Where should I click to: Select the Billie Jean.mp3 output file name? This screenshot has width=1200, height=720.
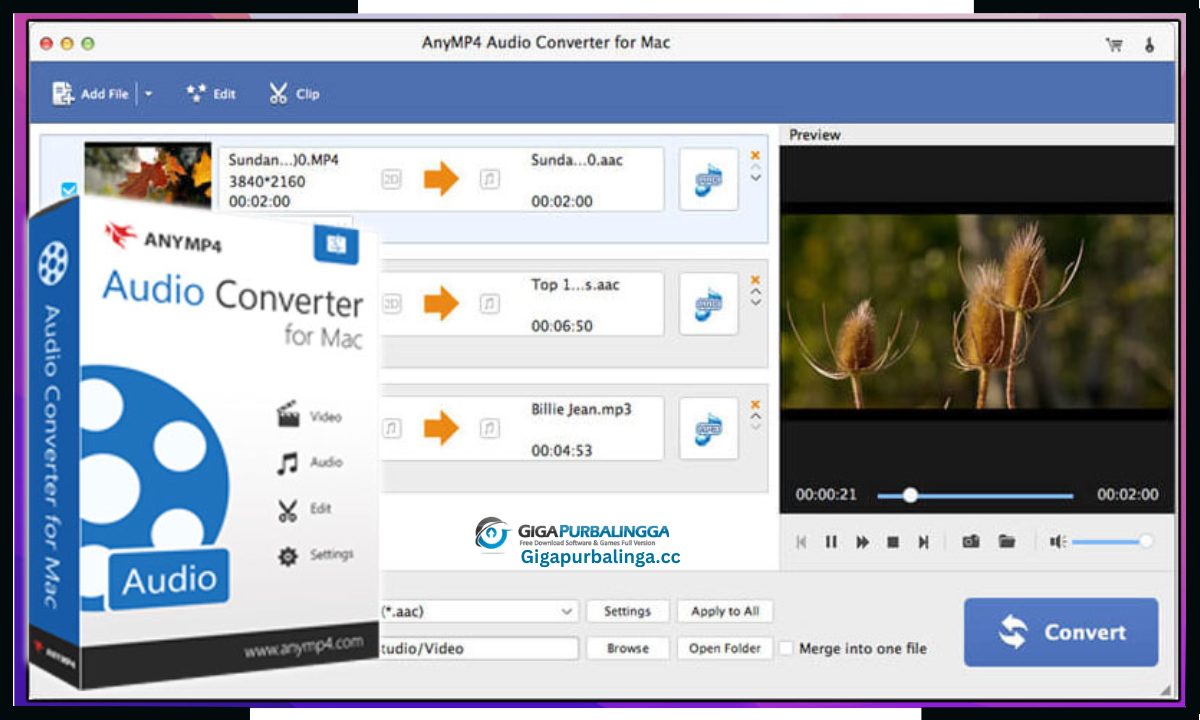(x=581, y=409)
